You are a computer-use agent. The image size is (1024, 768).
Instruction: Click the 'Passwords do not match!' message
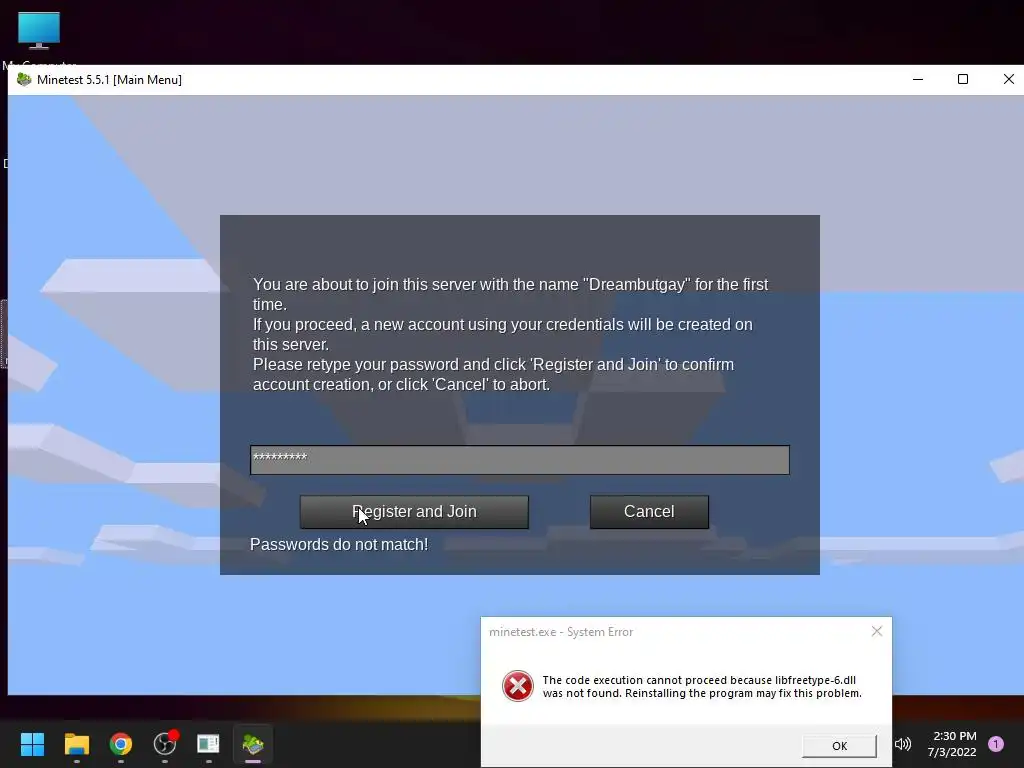pos(339,545)
